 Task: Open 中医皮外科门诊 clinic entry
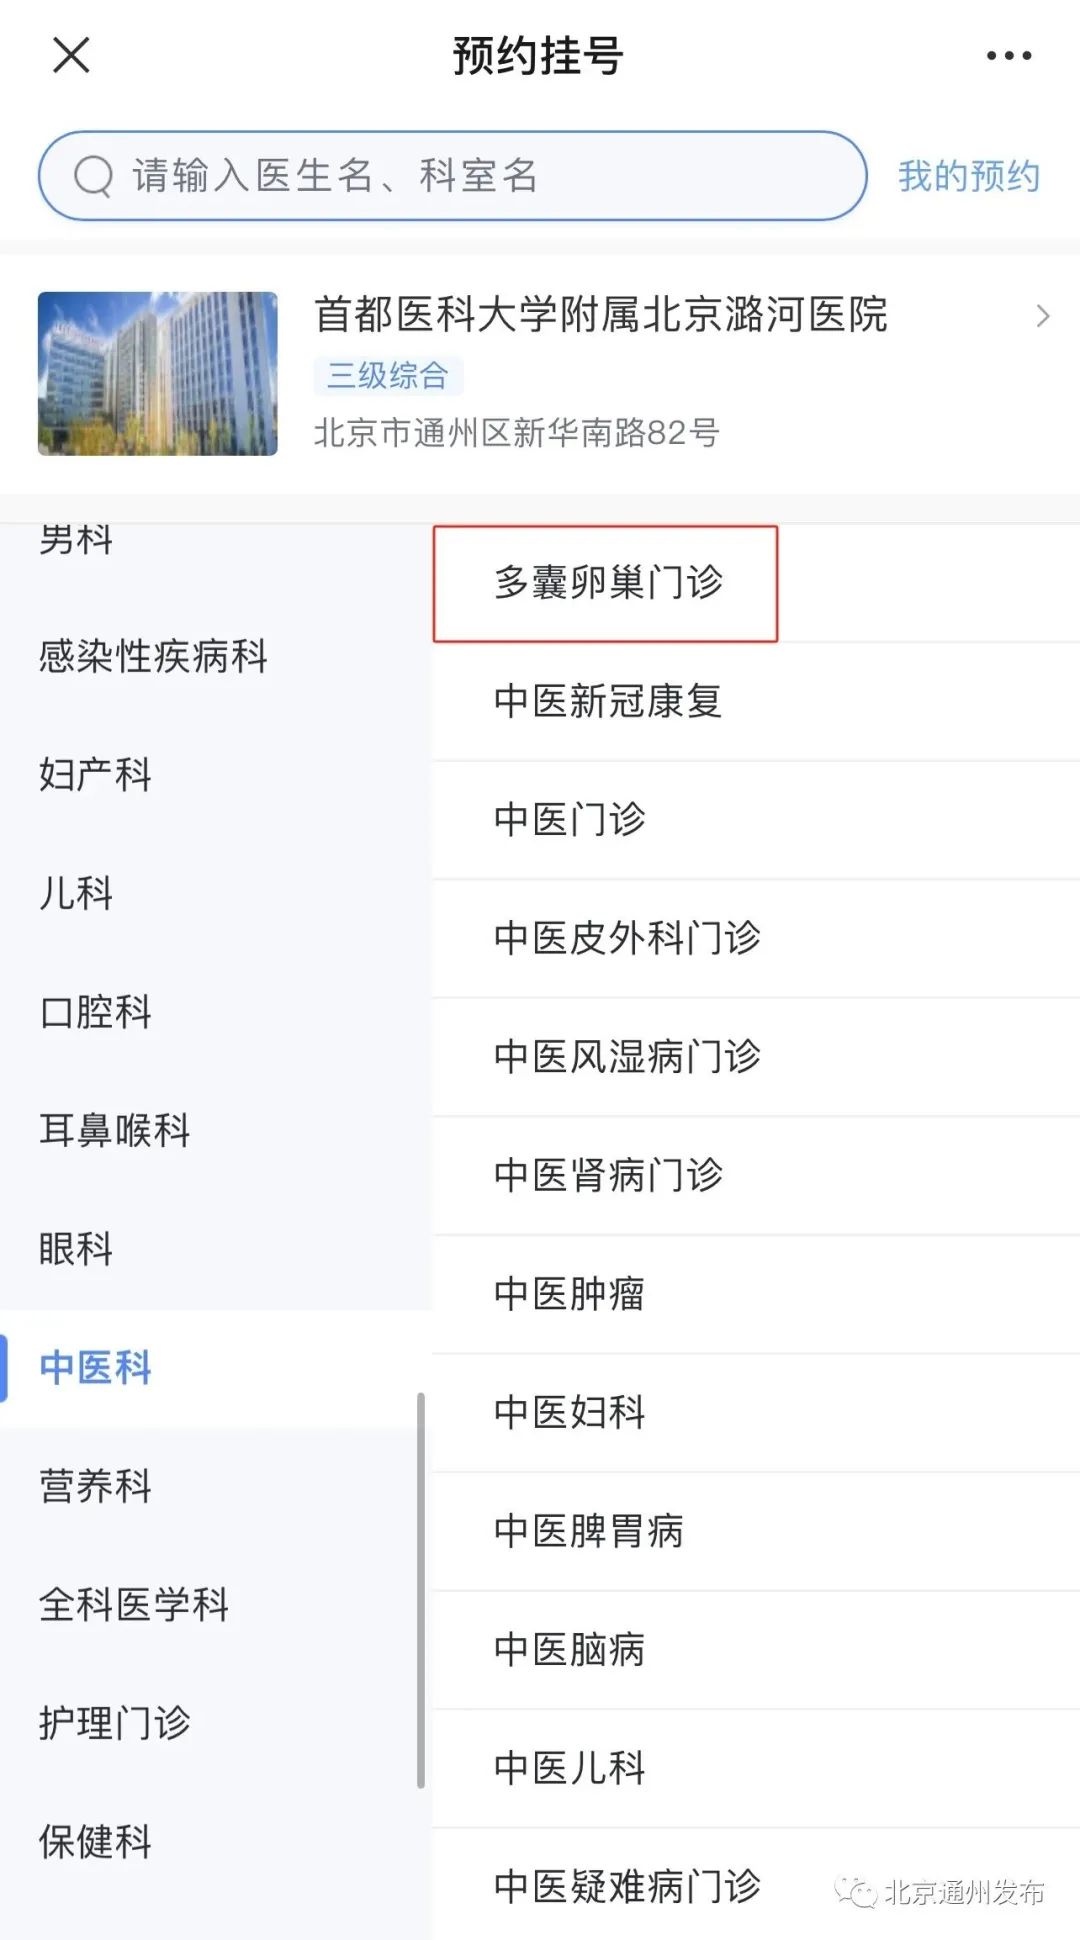[x=627, y=938]
